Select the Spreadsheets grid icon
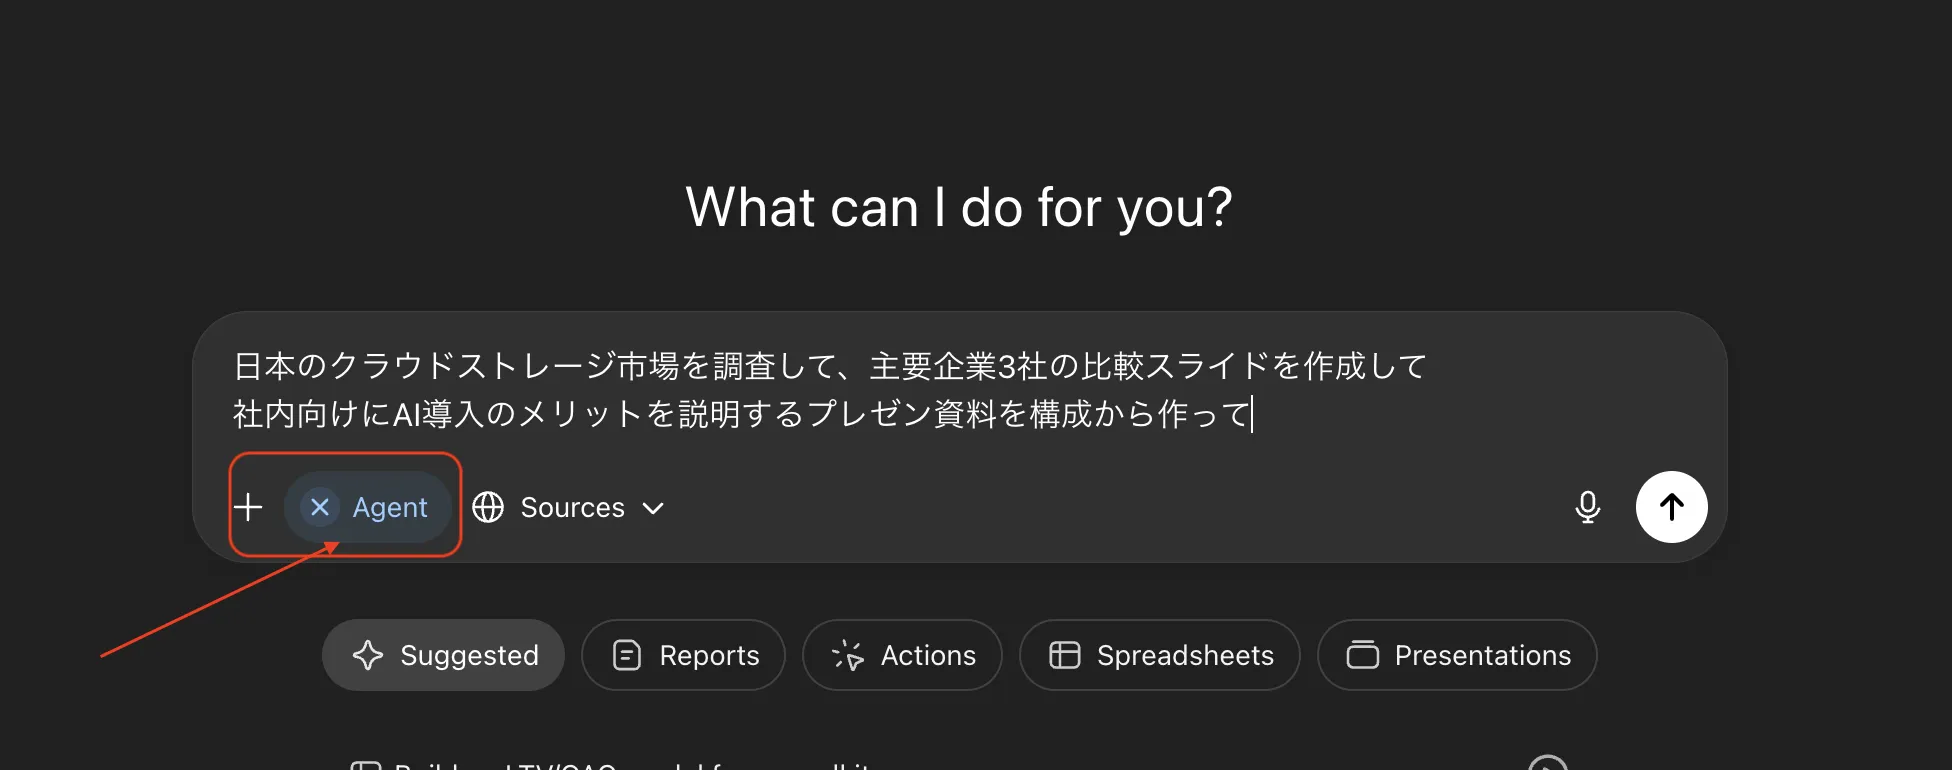1952x770 pixels. pyautogui.click(x=1063, y=655)
